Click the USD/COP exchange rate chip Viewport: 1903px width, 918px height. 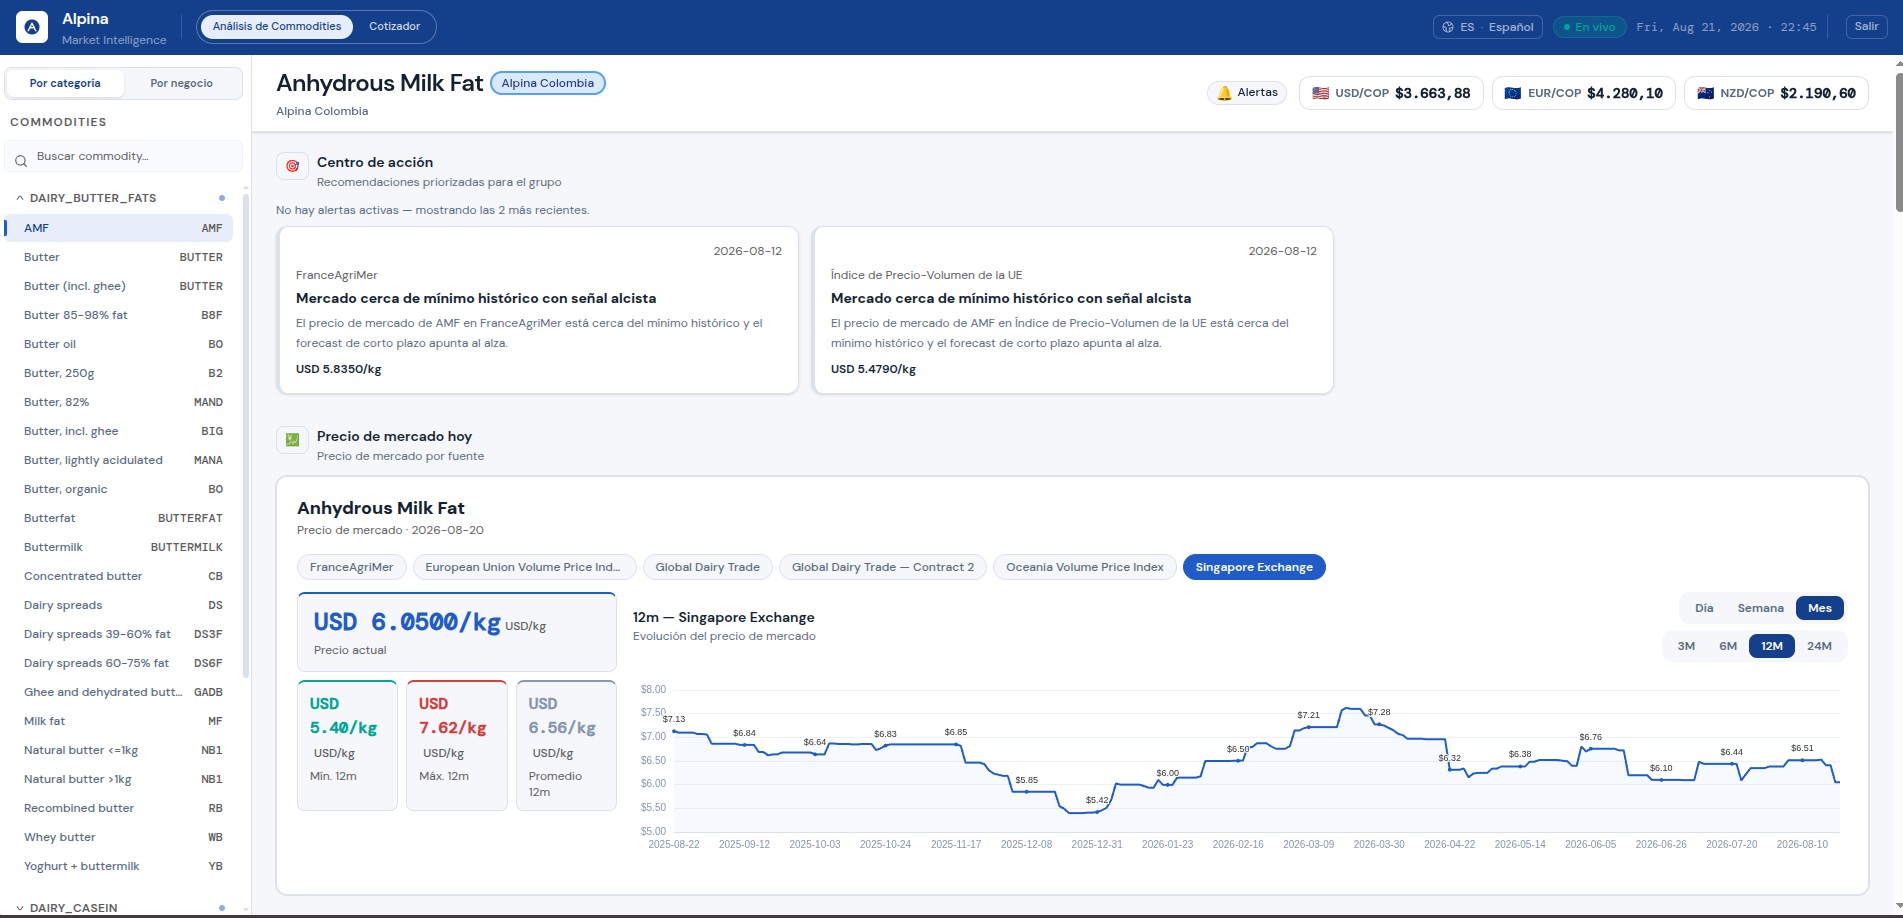pos(1391,93)
